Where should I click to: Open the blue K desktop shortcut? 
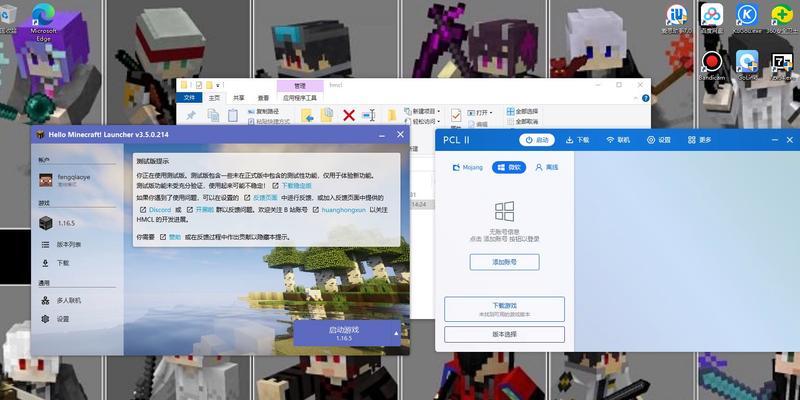747,19
